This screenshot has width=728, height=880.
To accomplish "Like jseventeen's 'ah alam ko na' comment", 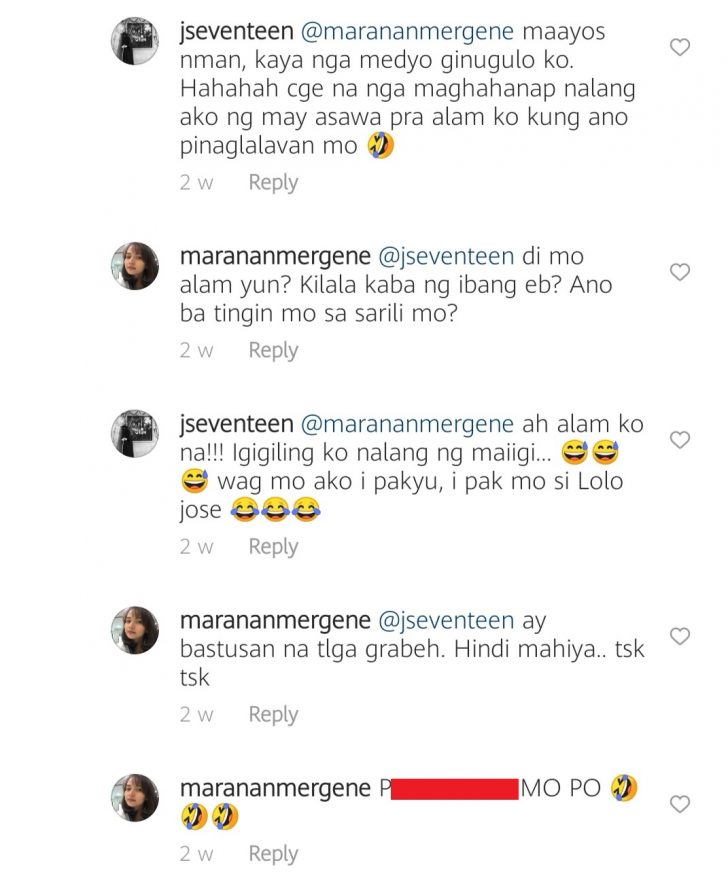I will tap(680, 439).
